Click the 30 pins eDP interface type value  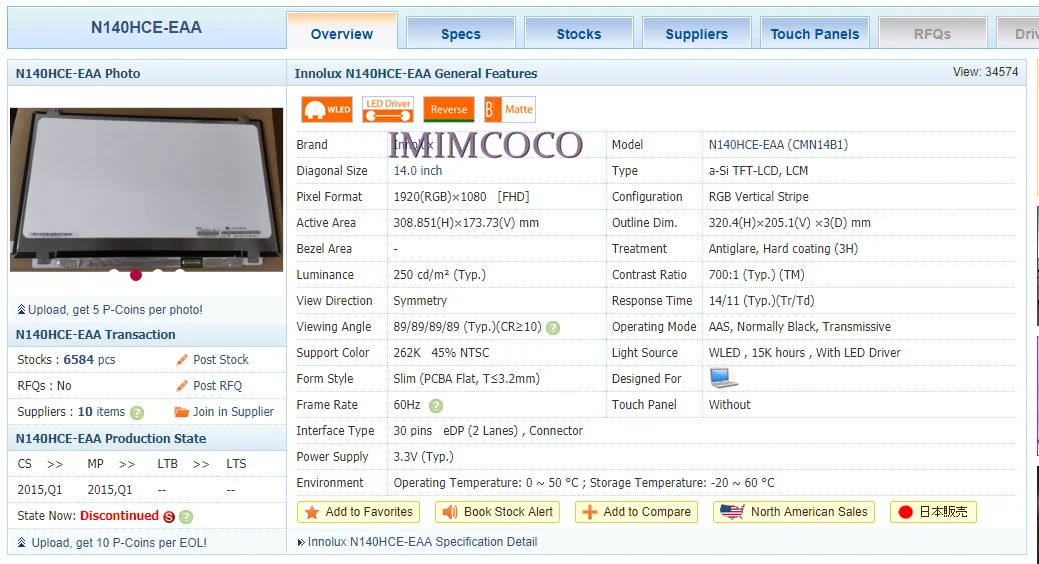point(488,431)
